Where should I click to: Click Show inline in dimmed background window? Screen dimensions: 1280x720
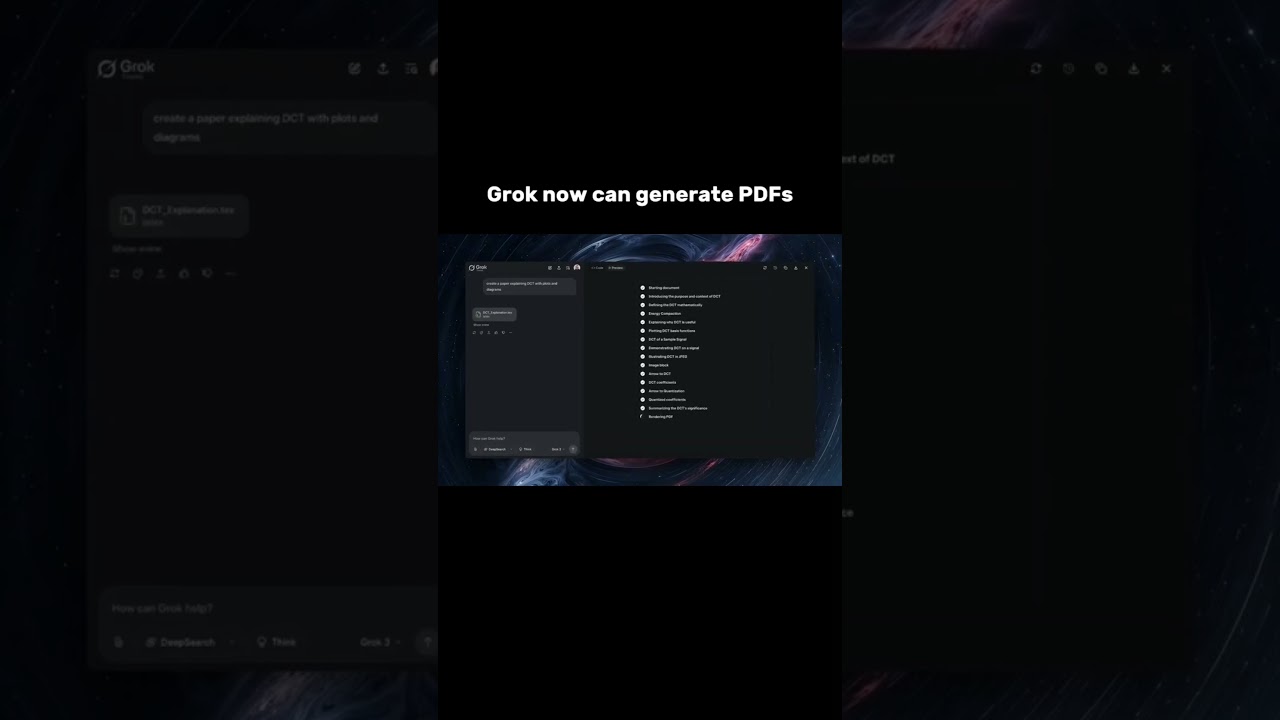pyautogui.click(x=137, y=248)
